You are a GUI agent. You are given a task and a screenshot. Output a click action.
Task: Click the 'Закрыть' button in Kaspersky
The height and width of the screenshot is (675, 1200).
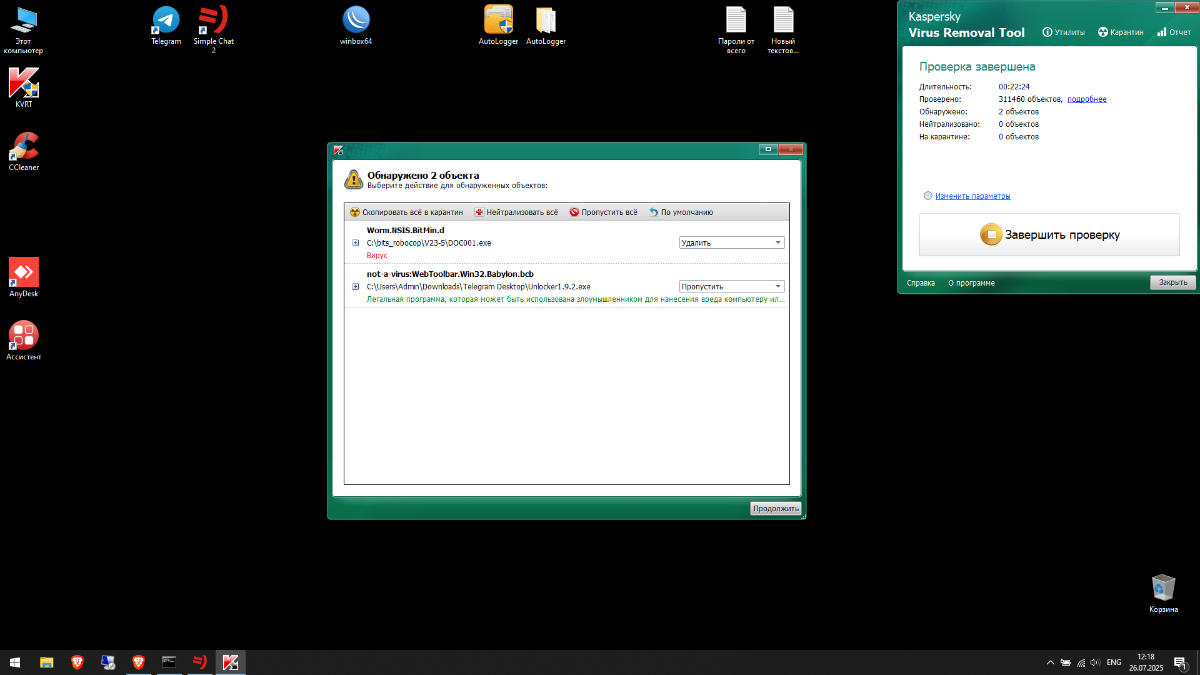pos(1172,283)
